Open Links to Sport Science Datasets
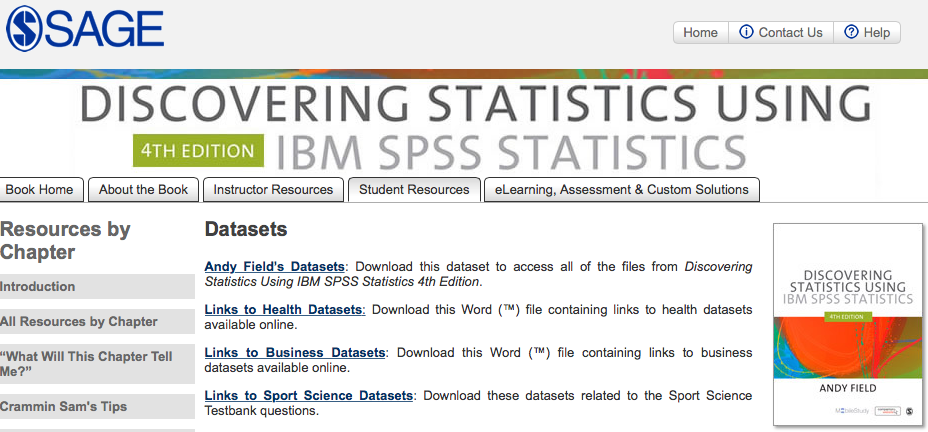The width and height of the screenshot is (928, 432). tap(308, 395)
